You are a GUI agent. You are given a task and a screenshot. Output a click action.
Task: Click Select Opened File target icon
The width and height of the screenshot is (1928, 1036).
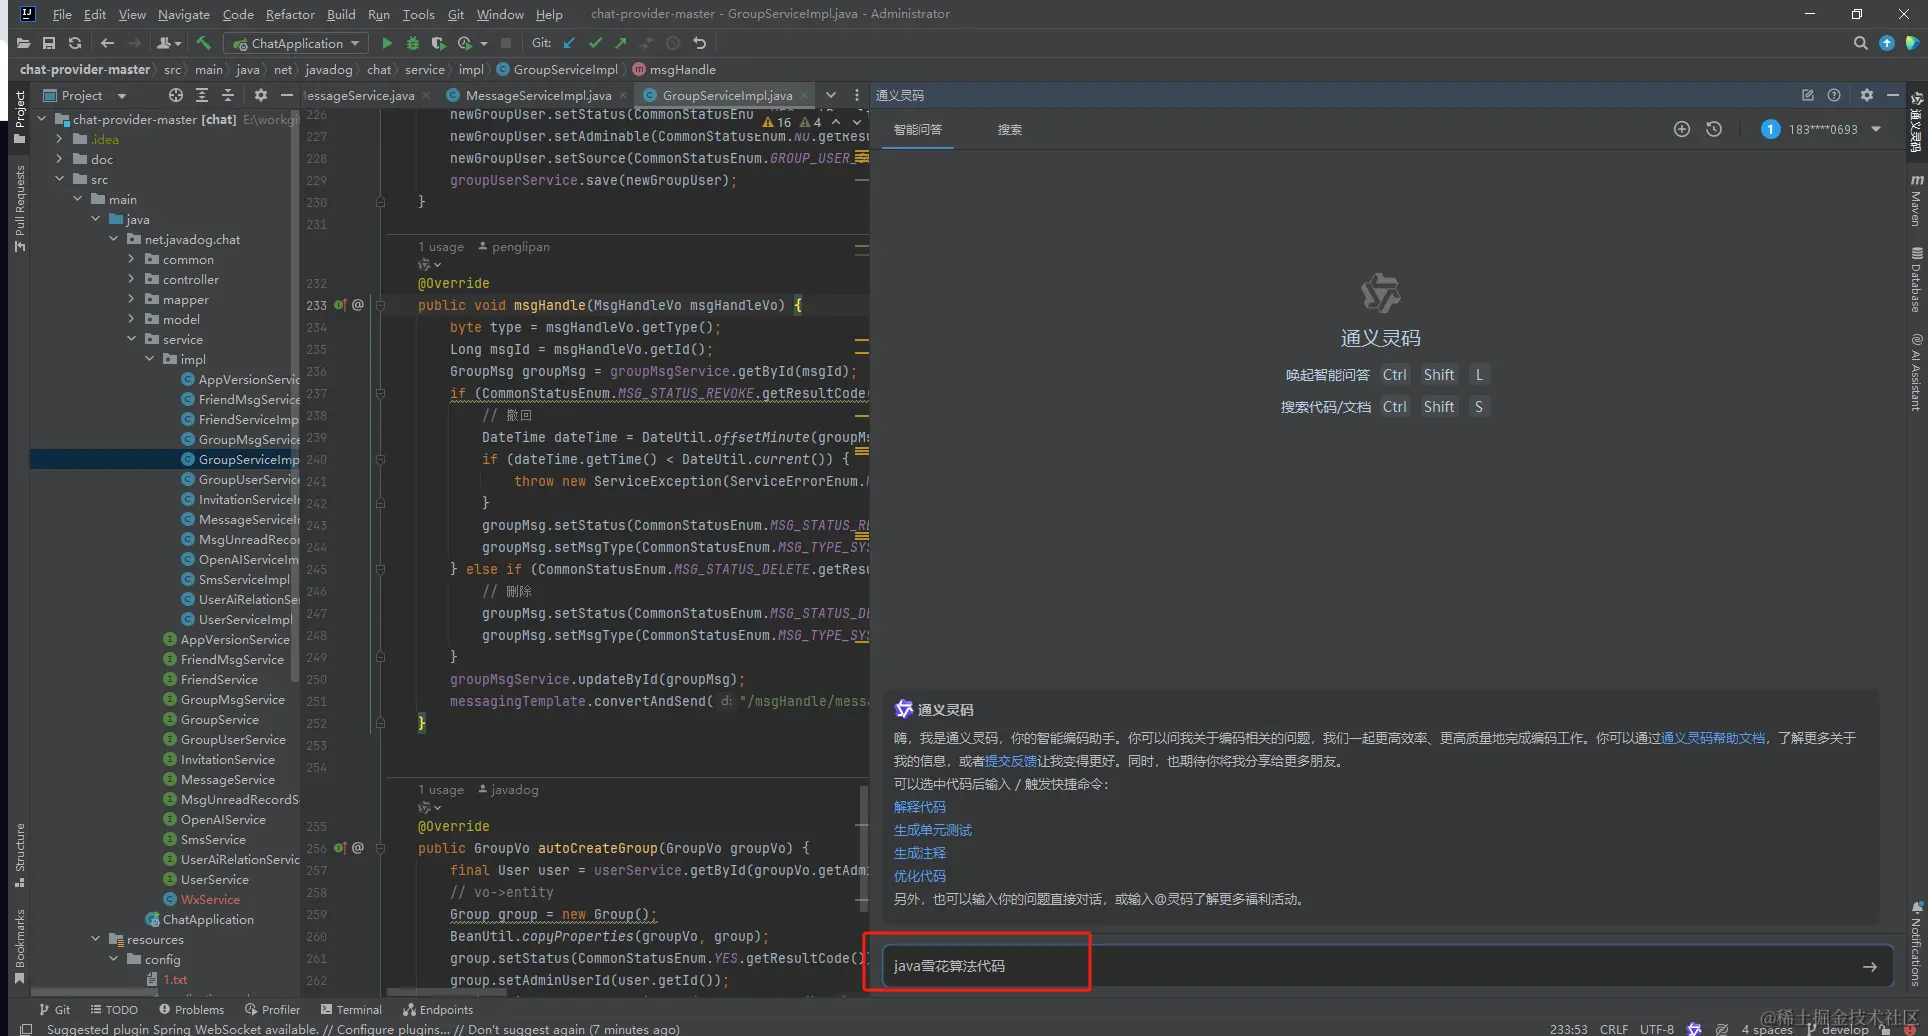pyautogui.click(x=176, y=95)
